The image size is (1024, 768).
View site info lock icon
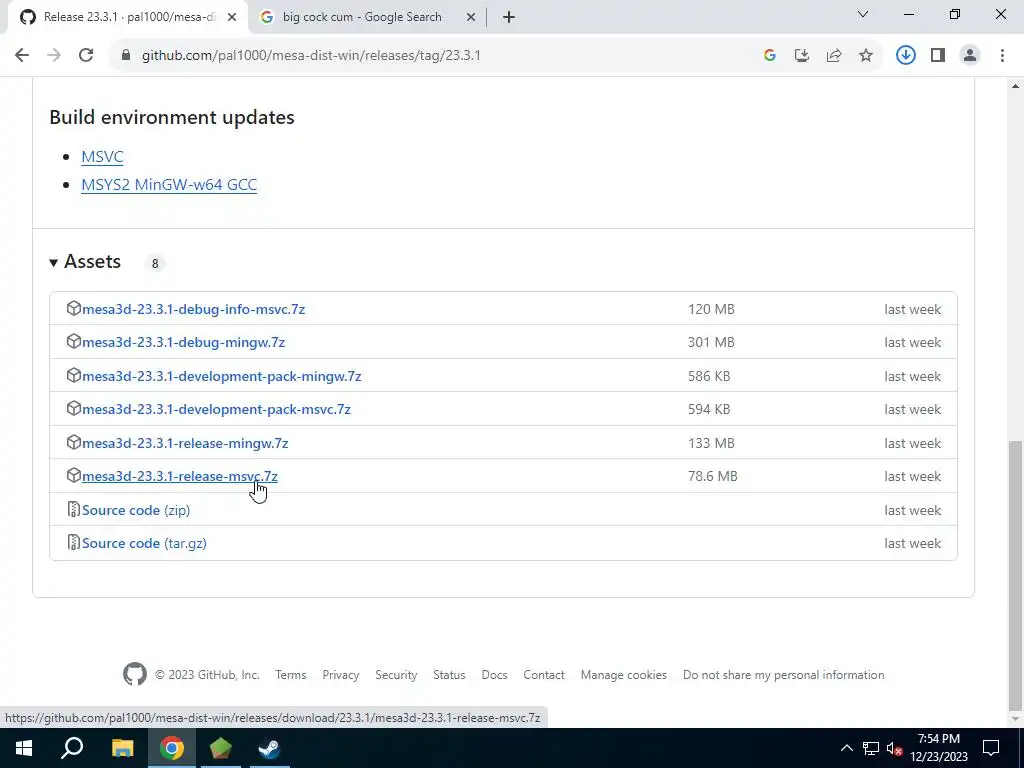(125, 56)
